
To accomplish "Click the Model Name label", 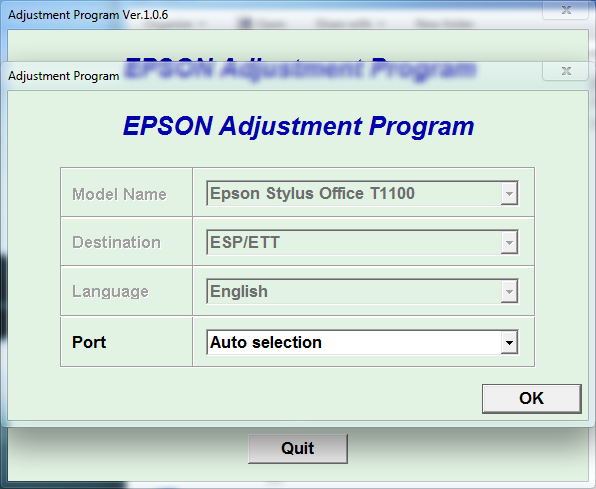I will 119,194.
